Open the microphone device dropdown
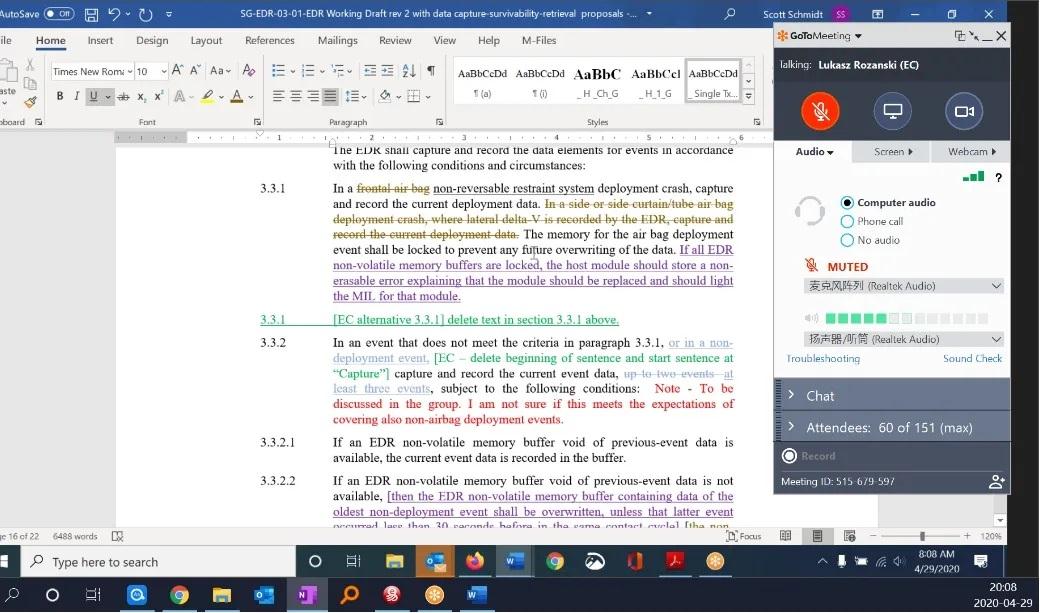Screen dimensions: 1040x613 [903, 286]
